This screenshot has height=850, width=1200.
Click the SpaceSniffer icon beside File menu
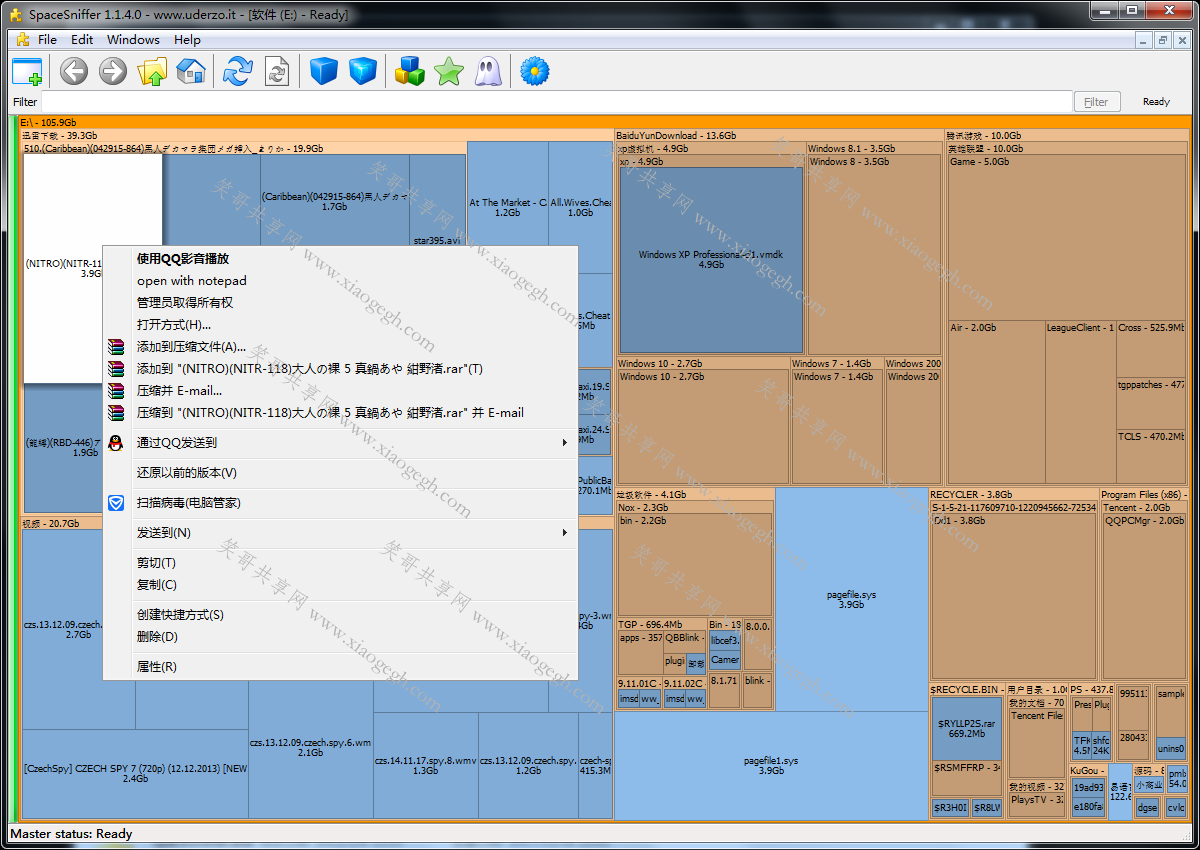point(23,39)
